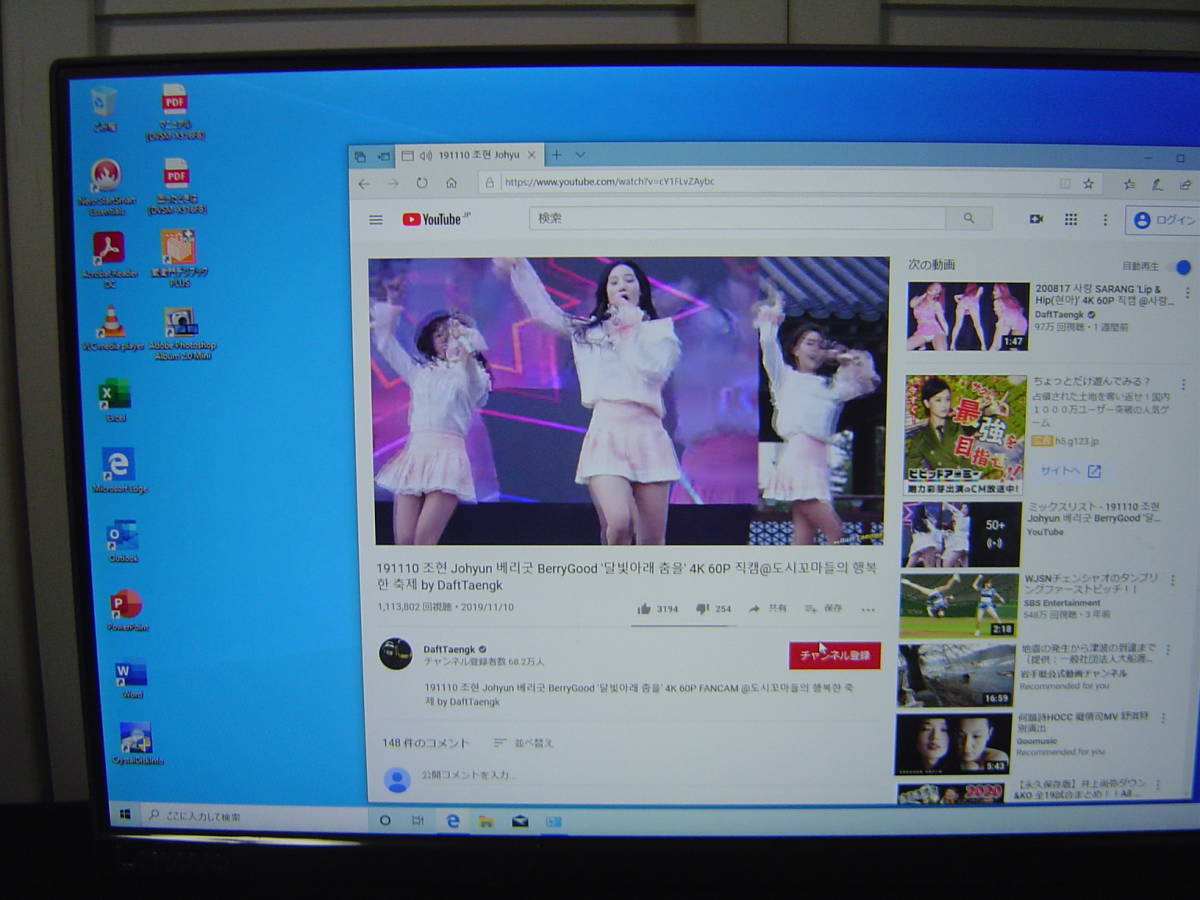This screenshot has height=900, width=1200.
Task: Click the share icon in the Edge toolbar
Action: (x=1185, y=184)
